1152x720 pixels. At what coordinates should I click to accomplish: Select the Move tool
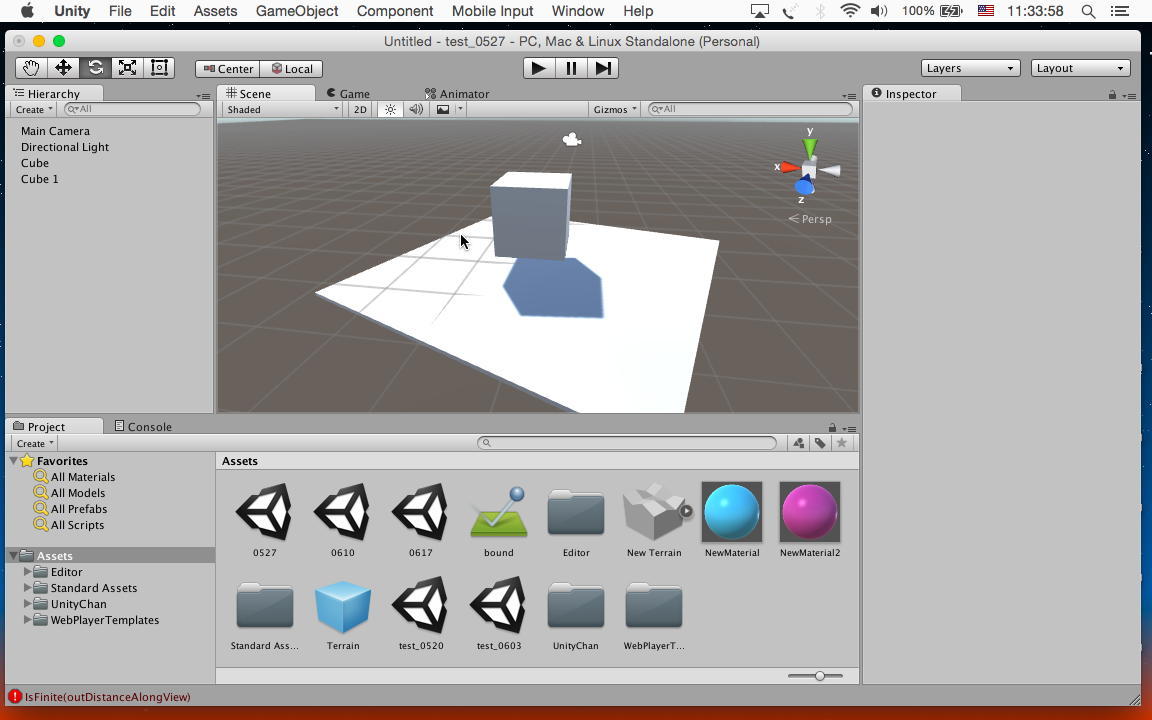click(x=63, y=68)
